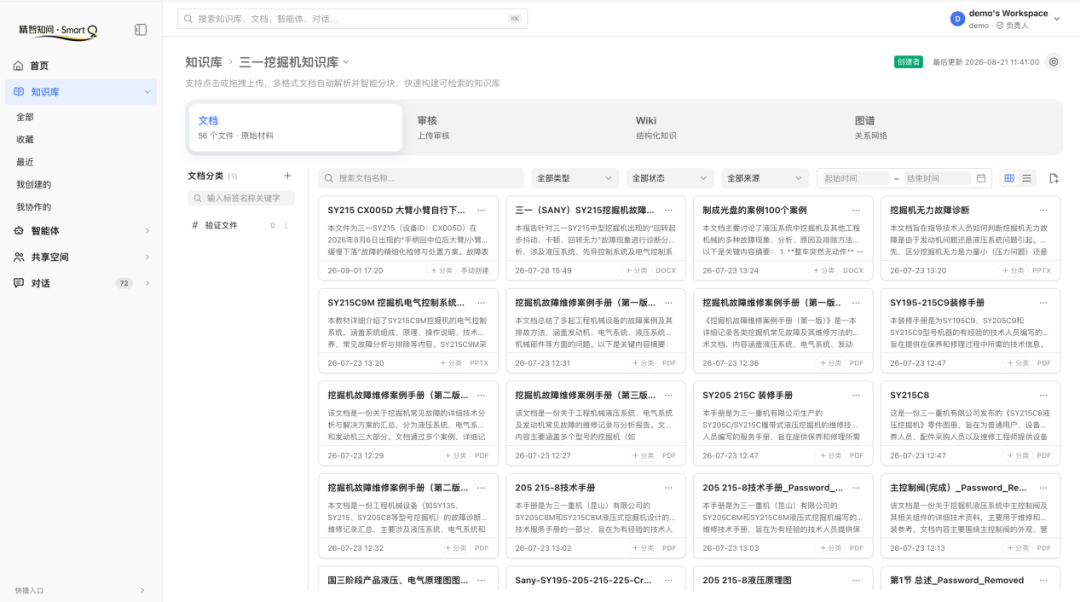The width and height of the screenshot is (1080, 602).
Task: Open 最近 recent items
Action: 25,162
